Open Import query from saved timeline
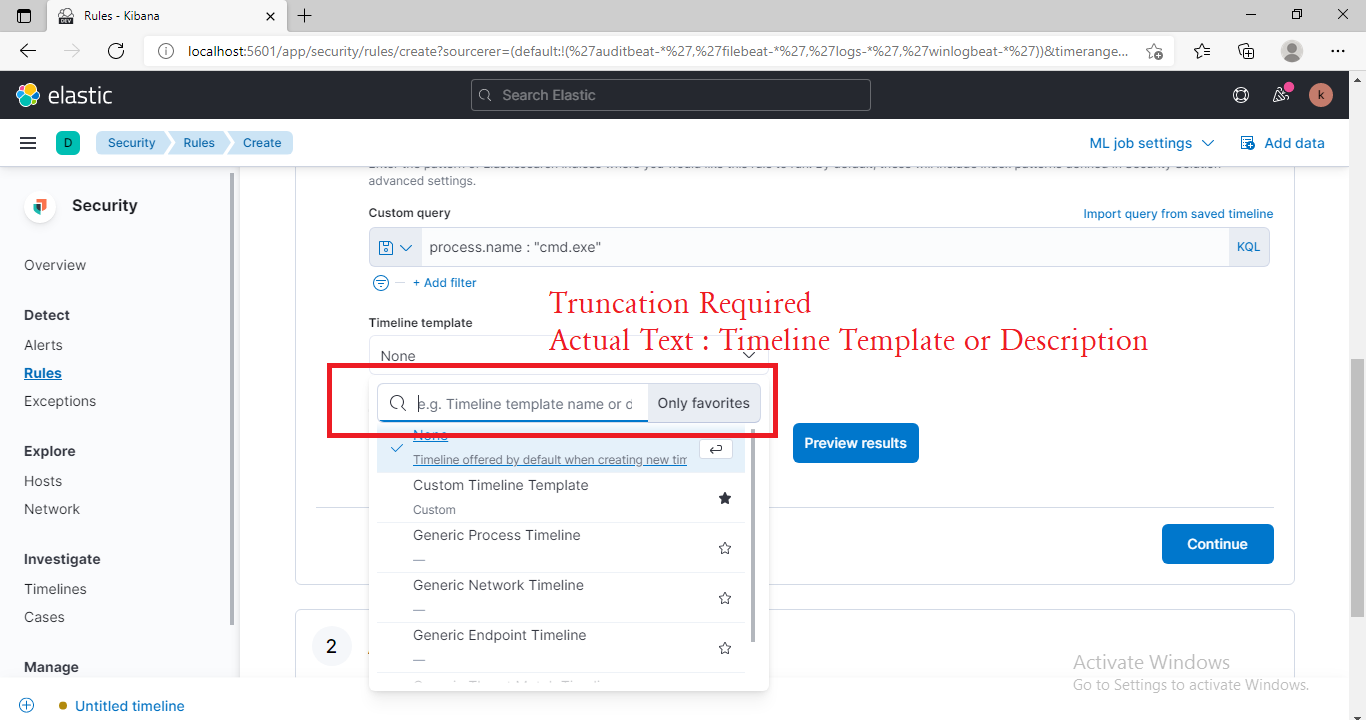Screen dimensions: 1366x720 (1178, 213)
